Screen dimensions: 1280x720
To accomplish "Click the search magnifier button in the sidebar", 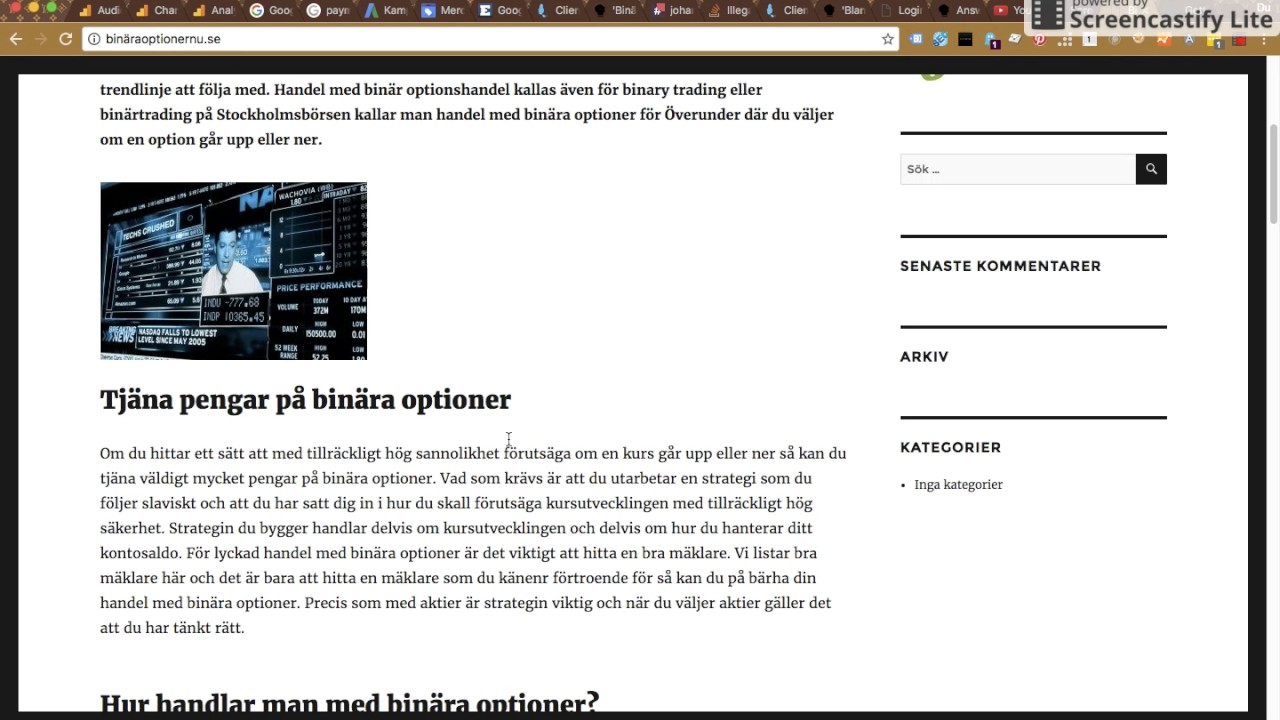I will coord(1151,169).
